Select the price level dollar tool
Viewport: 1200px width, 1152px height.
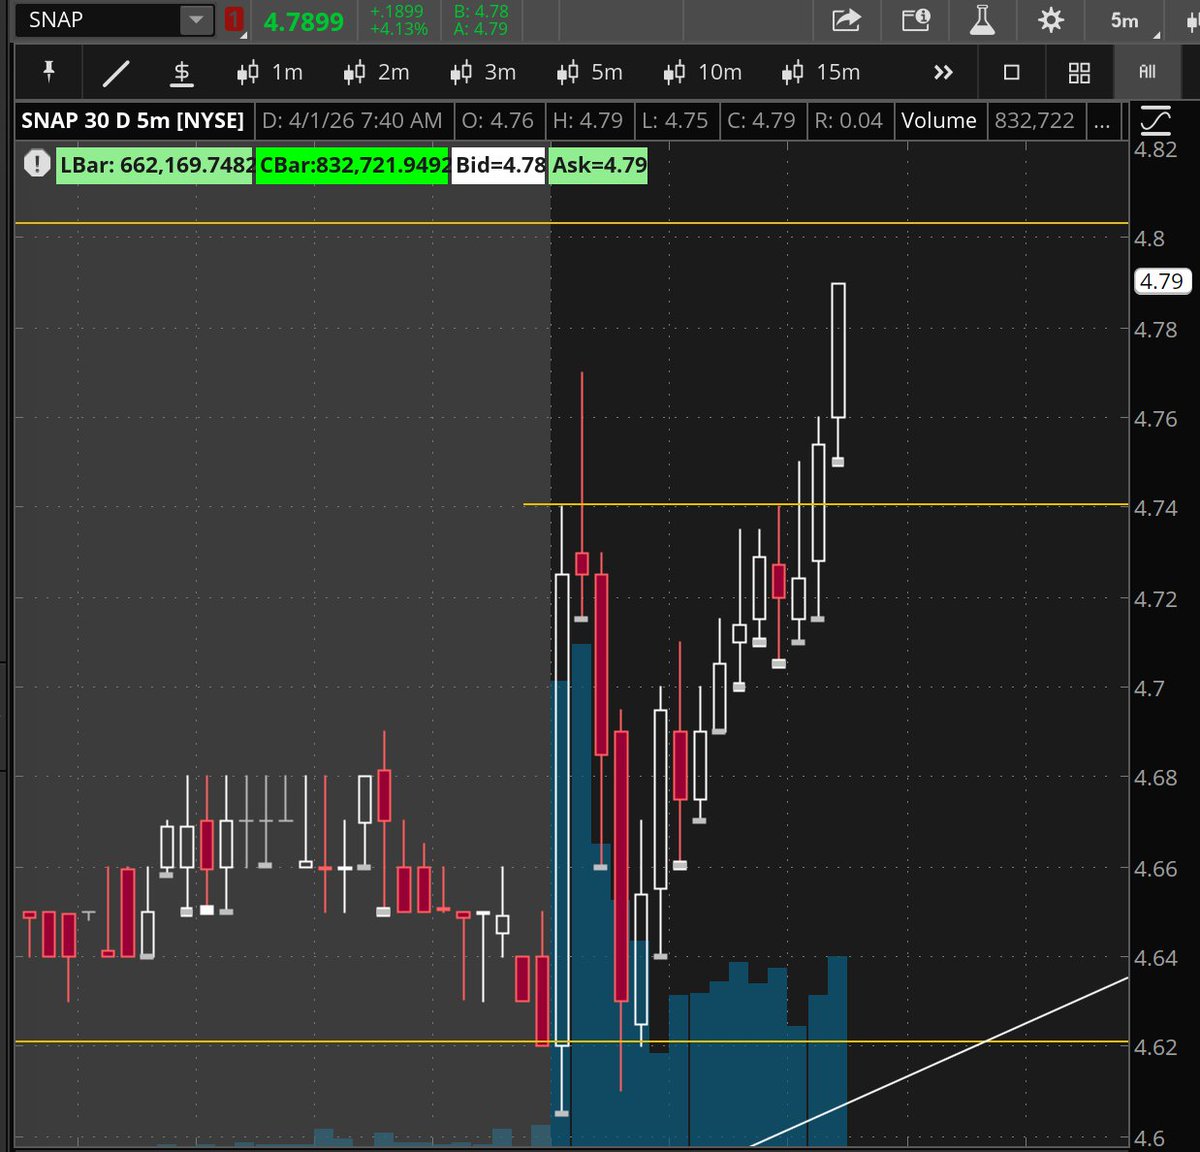pyautogui.click(x=182, y=72)
